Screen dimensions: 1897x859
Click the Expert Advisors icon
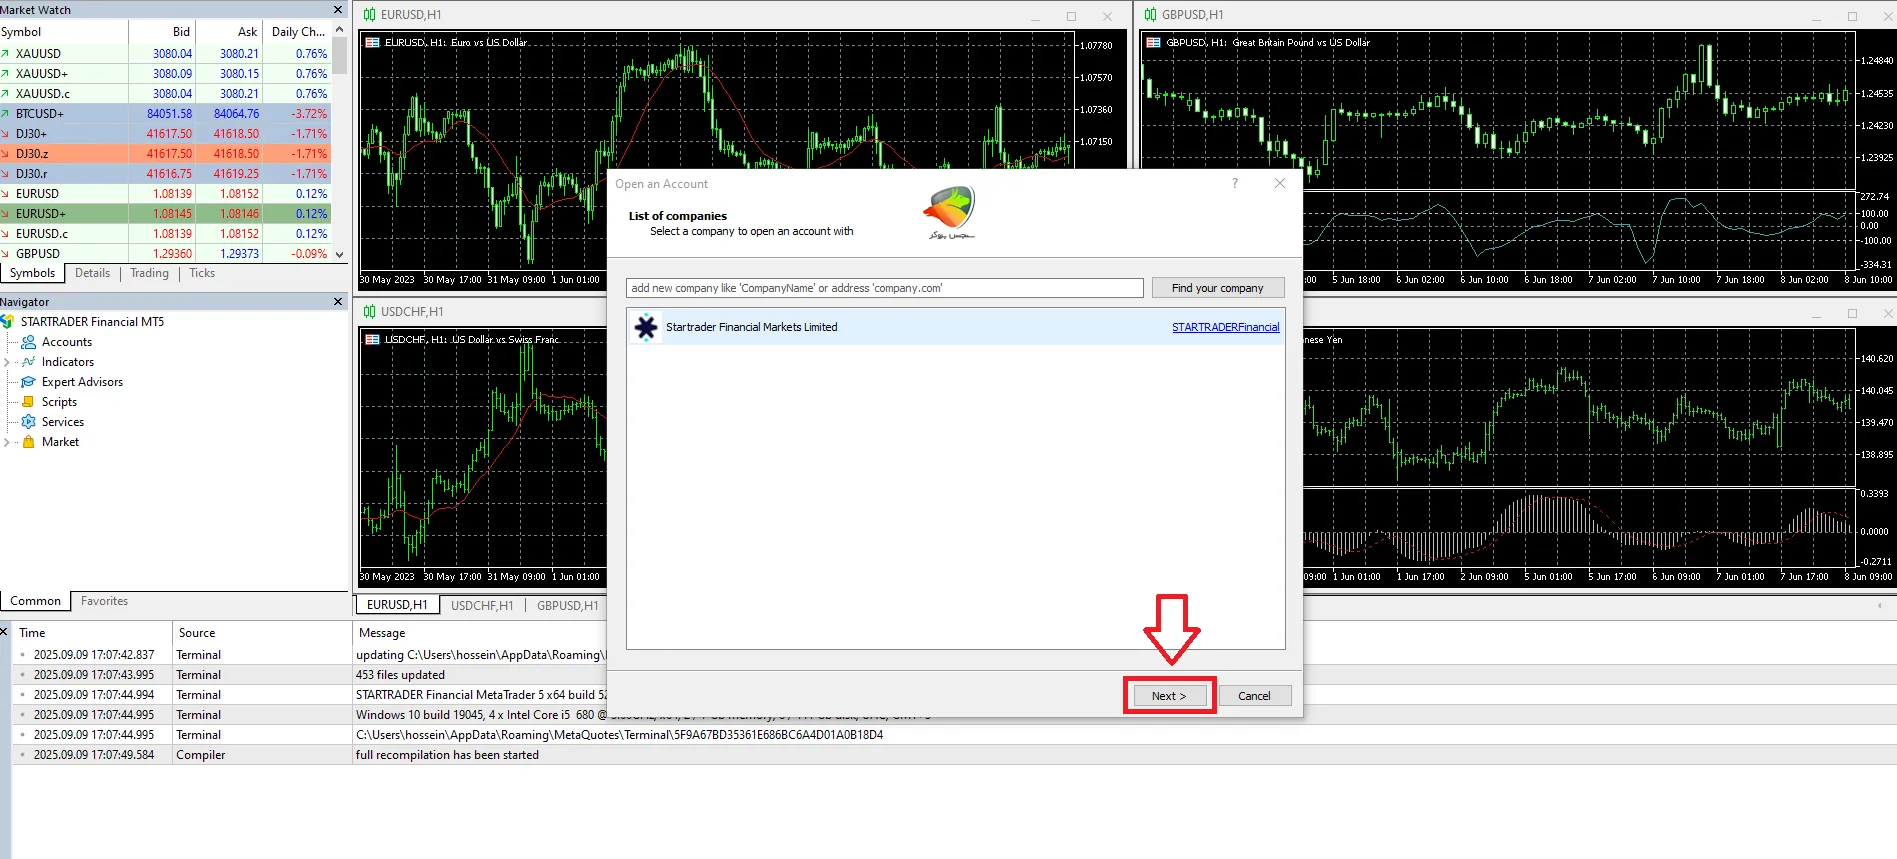click(29, 382)
